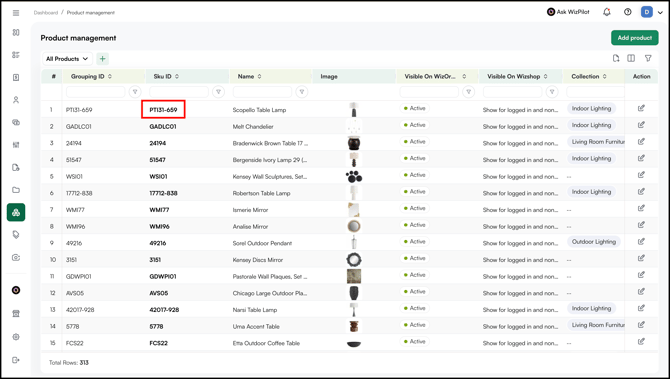Expand the user account chevron
This screenshot has width=670, height=379.
click(x=660, y=12)
